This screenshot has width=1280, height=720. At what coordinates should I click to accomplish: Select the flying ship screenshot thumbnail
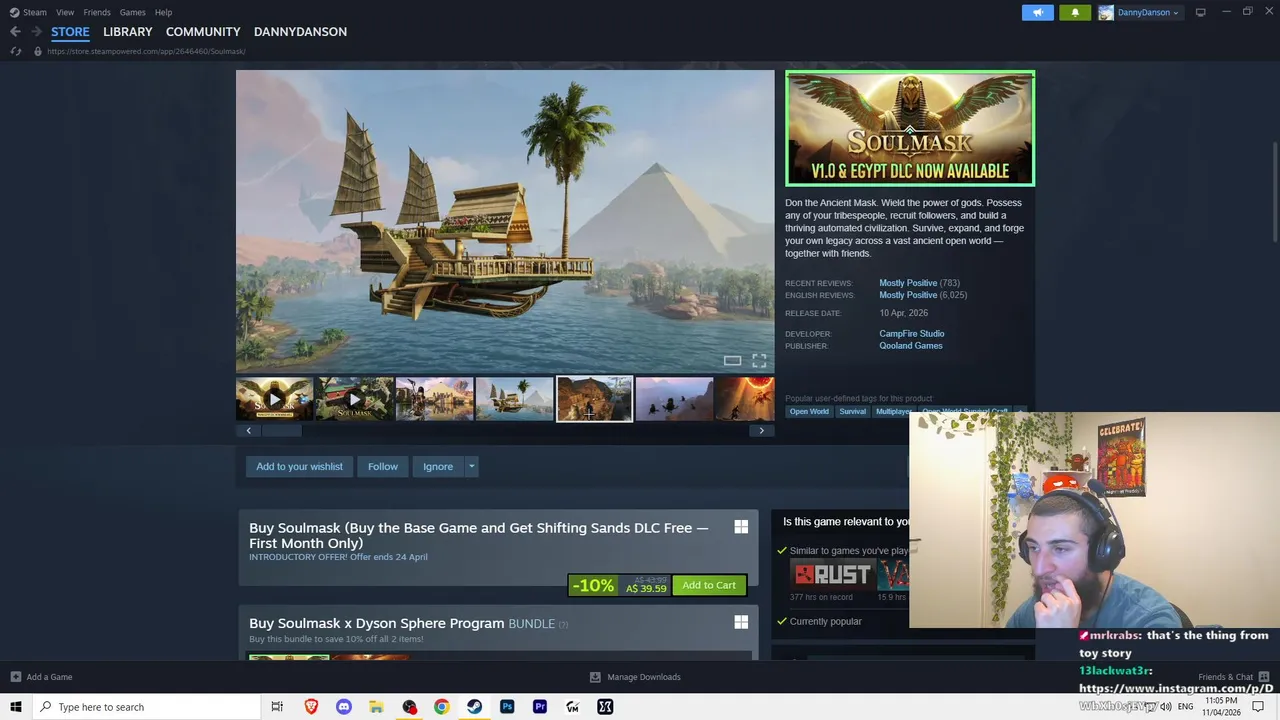click(x=514, y=399)
